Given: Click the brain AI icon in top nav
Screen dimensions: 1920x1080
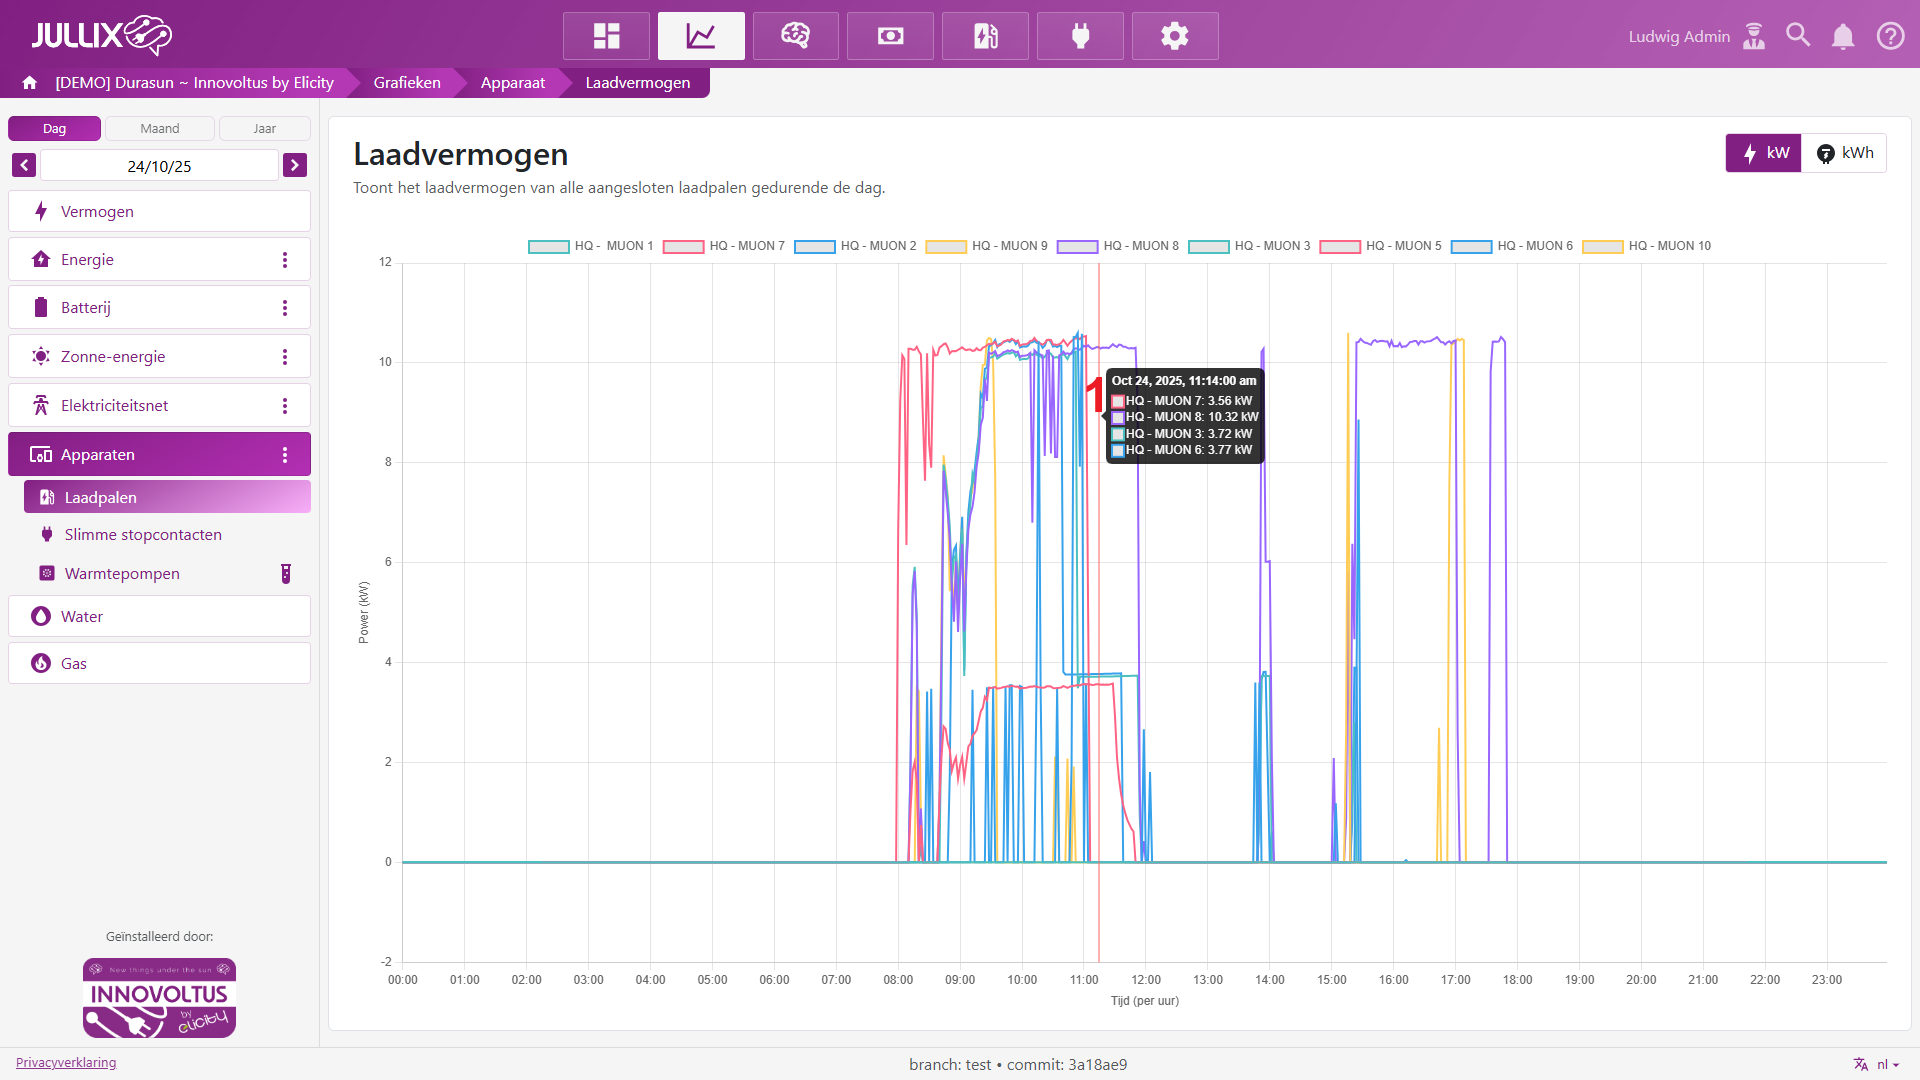Looking at the screenshot, I should 795,36.
